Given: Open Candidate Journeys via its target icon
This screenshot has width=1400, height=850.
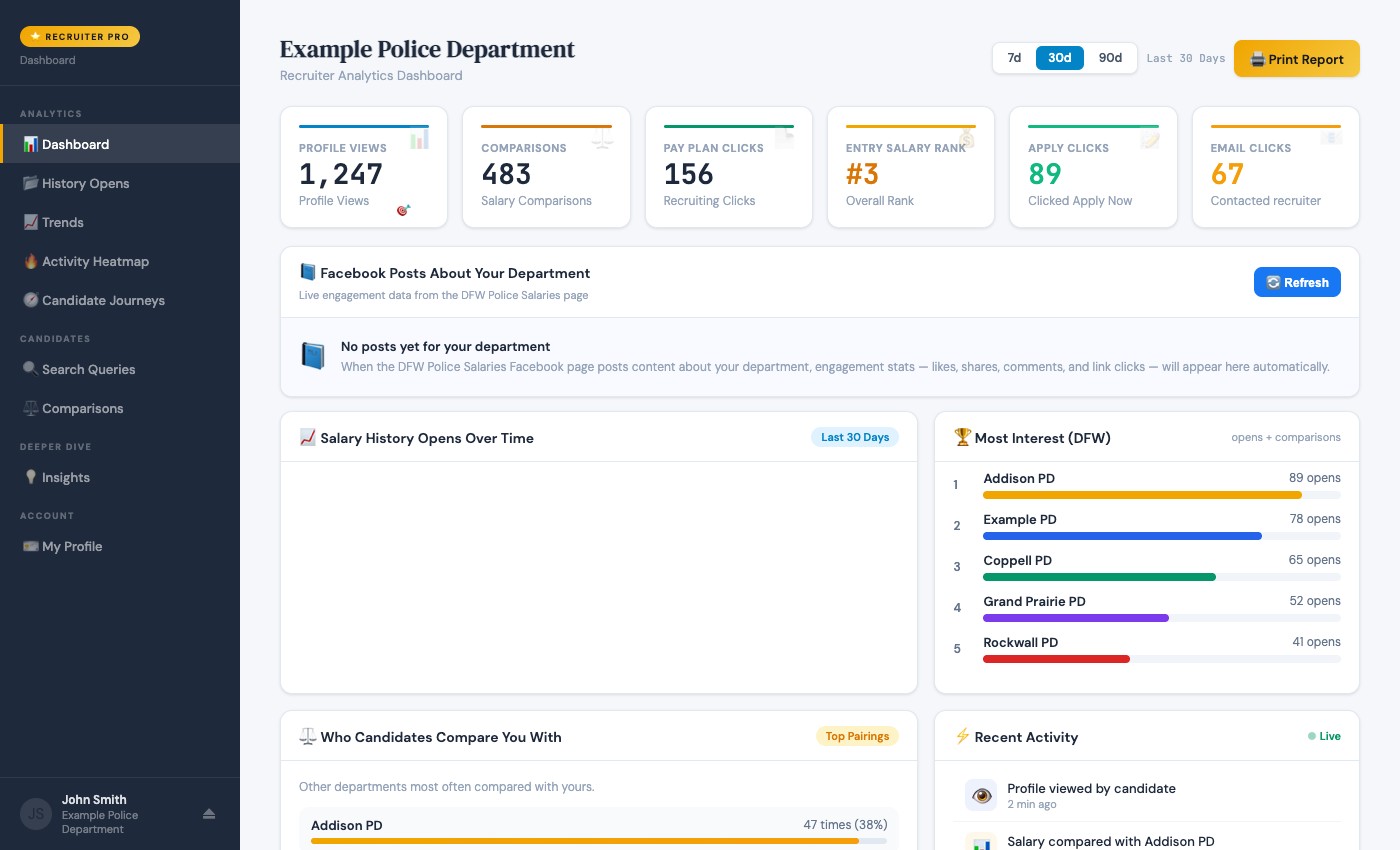Looking at the screenshot, I should pyautogui.click(x=31, y=300).
